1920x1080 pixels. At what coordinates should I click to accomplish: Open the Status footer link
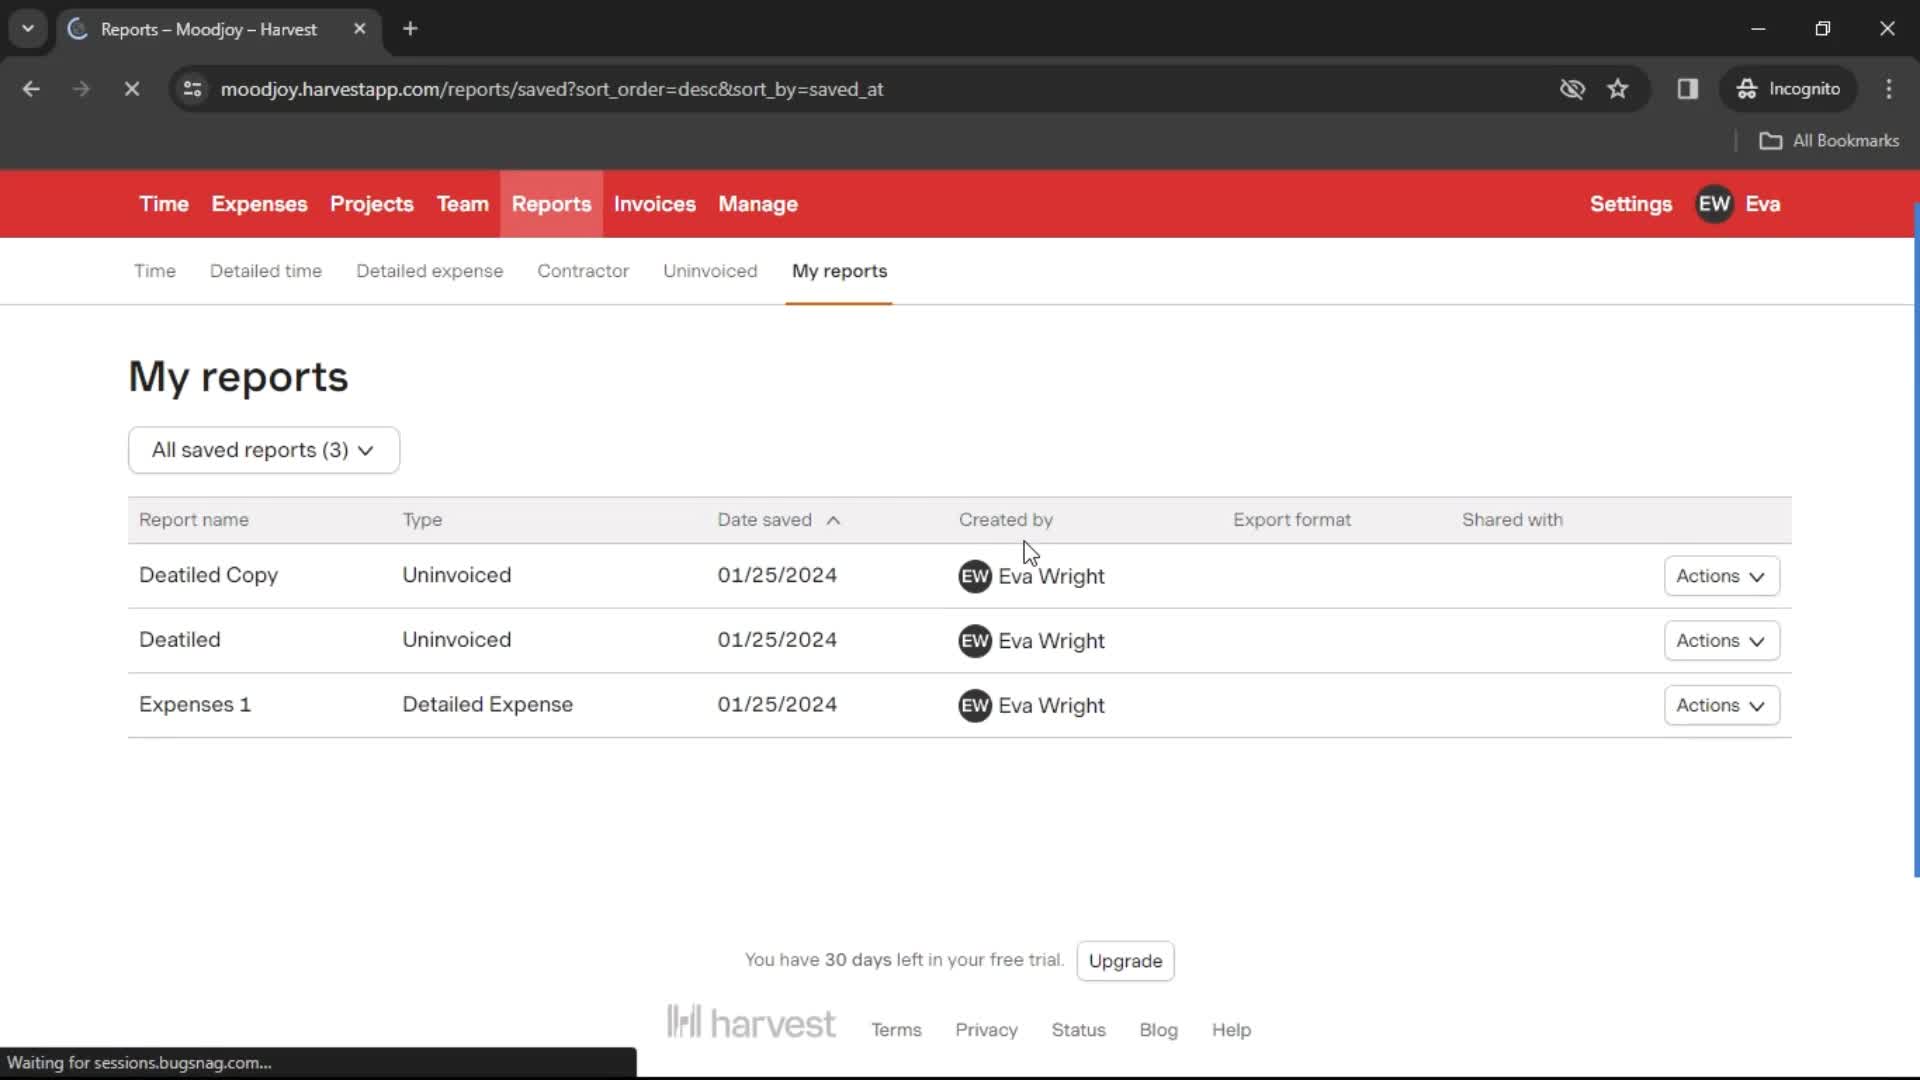click(1078, 1030)
